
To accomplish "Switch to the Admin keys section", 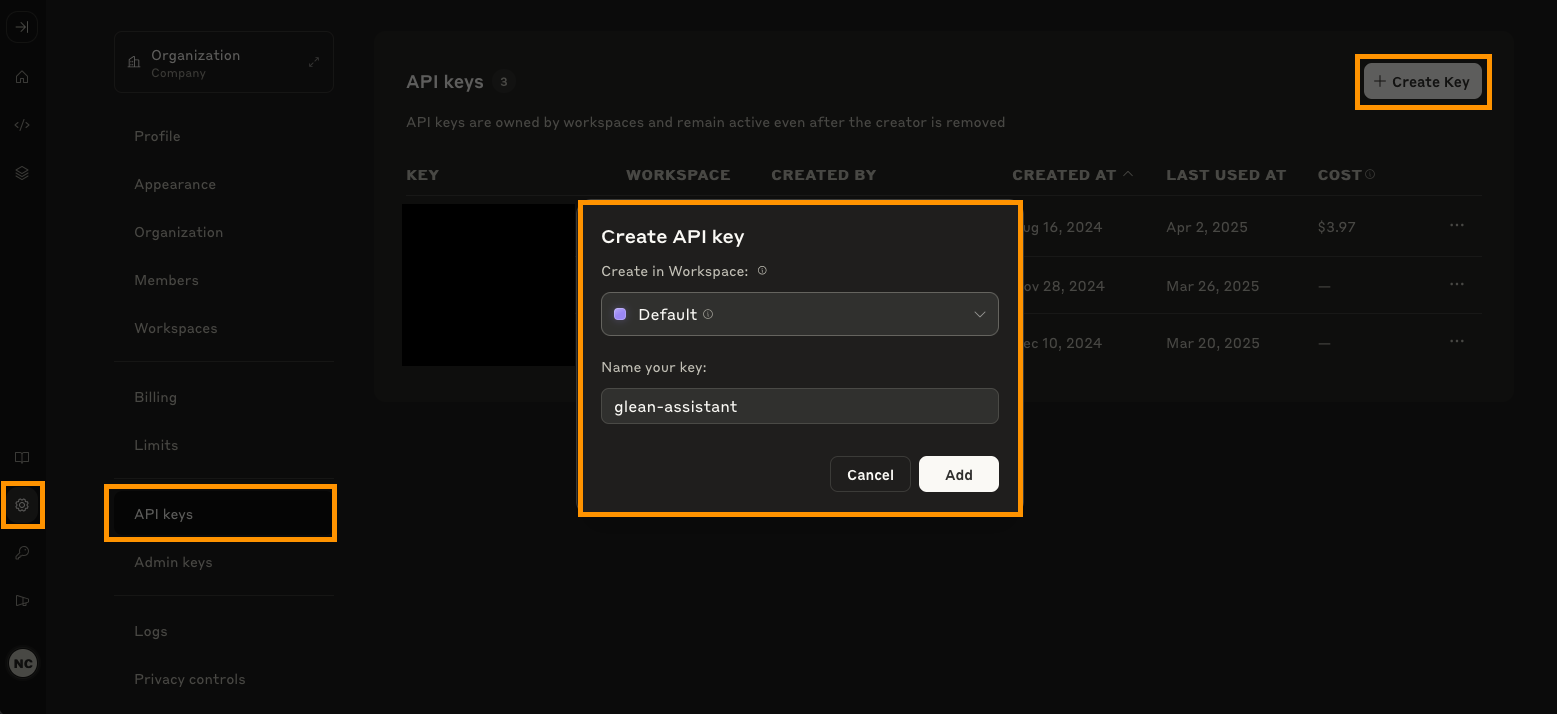I will click(173, 561).
